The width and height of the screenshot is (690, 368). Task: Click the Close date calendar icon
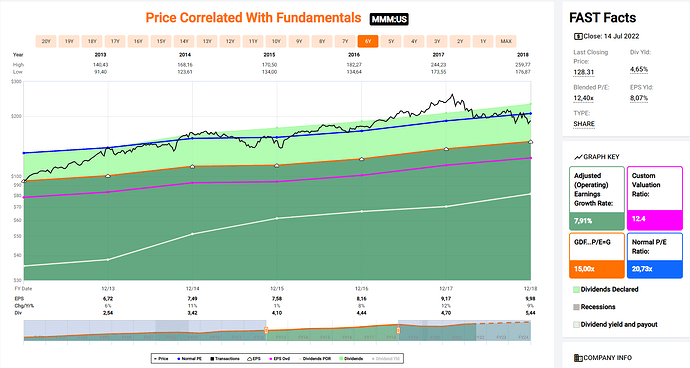pyautogui.click(x=578, y=37)
